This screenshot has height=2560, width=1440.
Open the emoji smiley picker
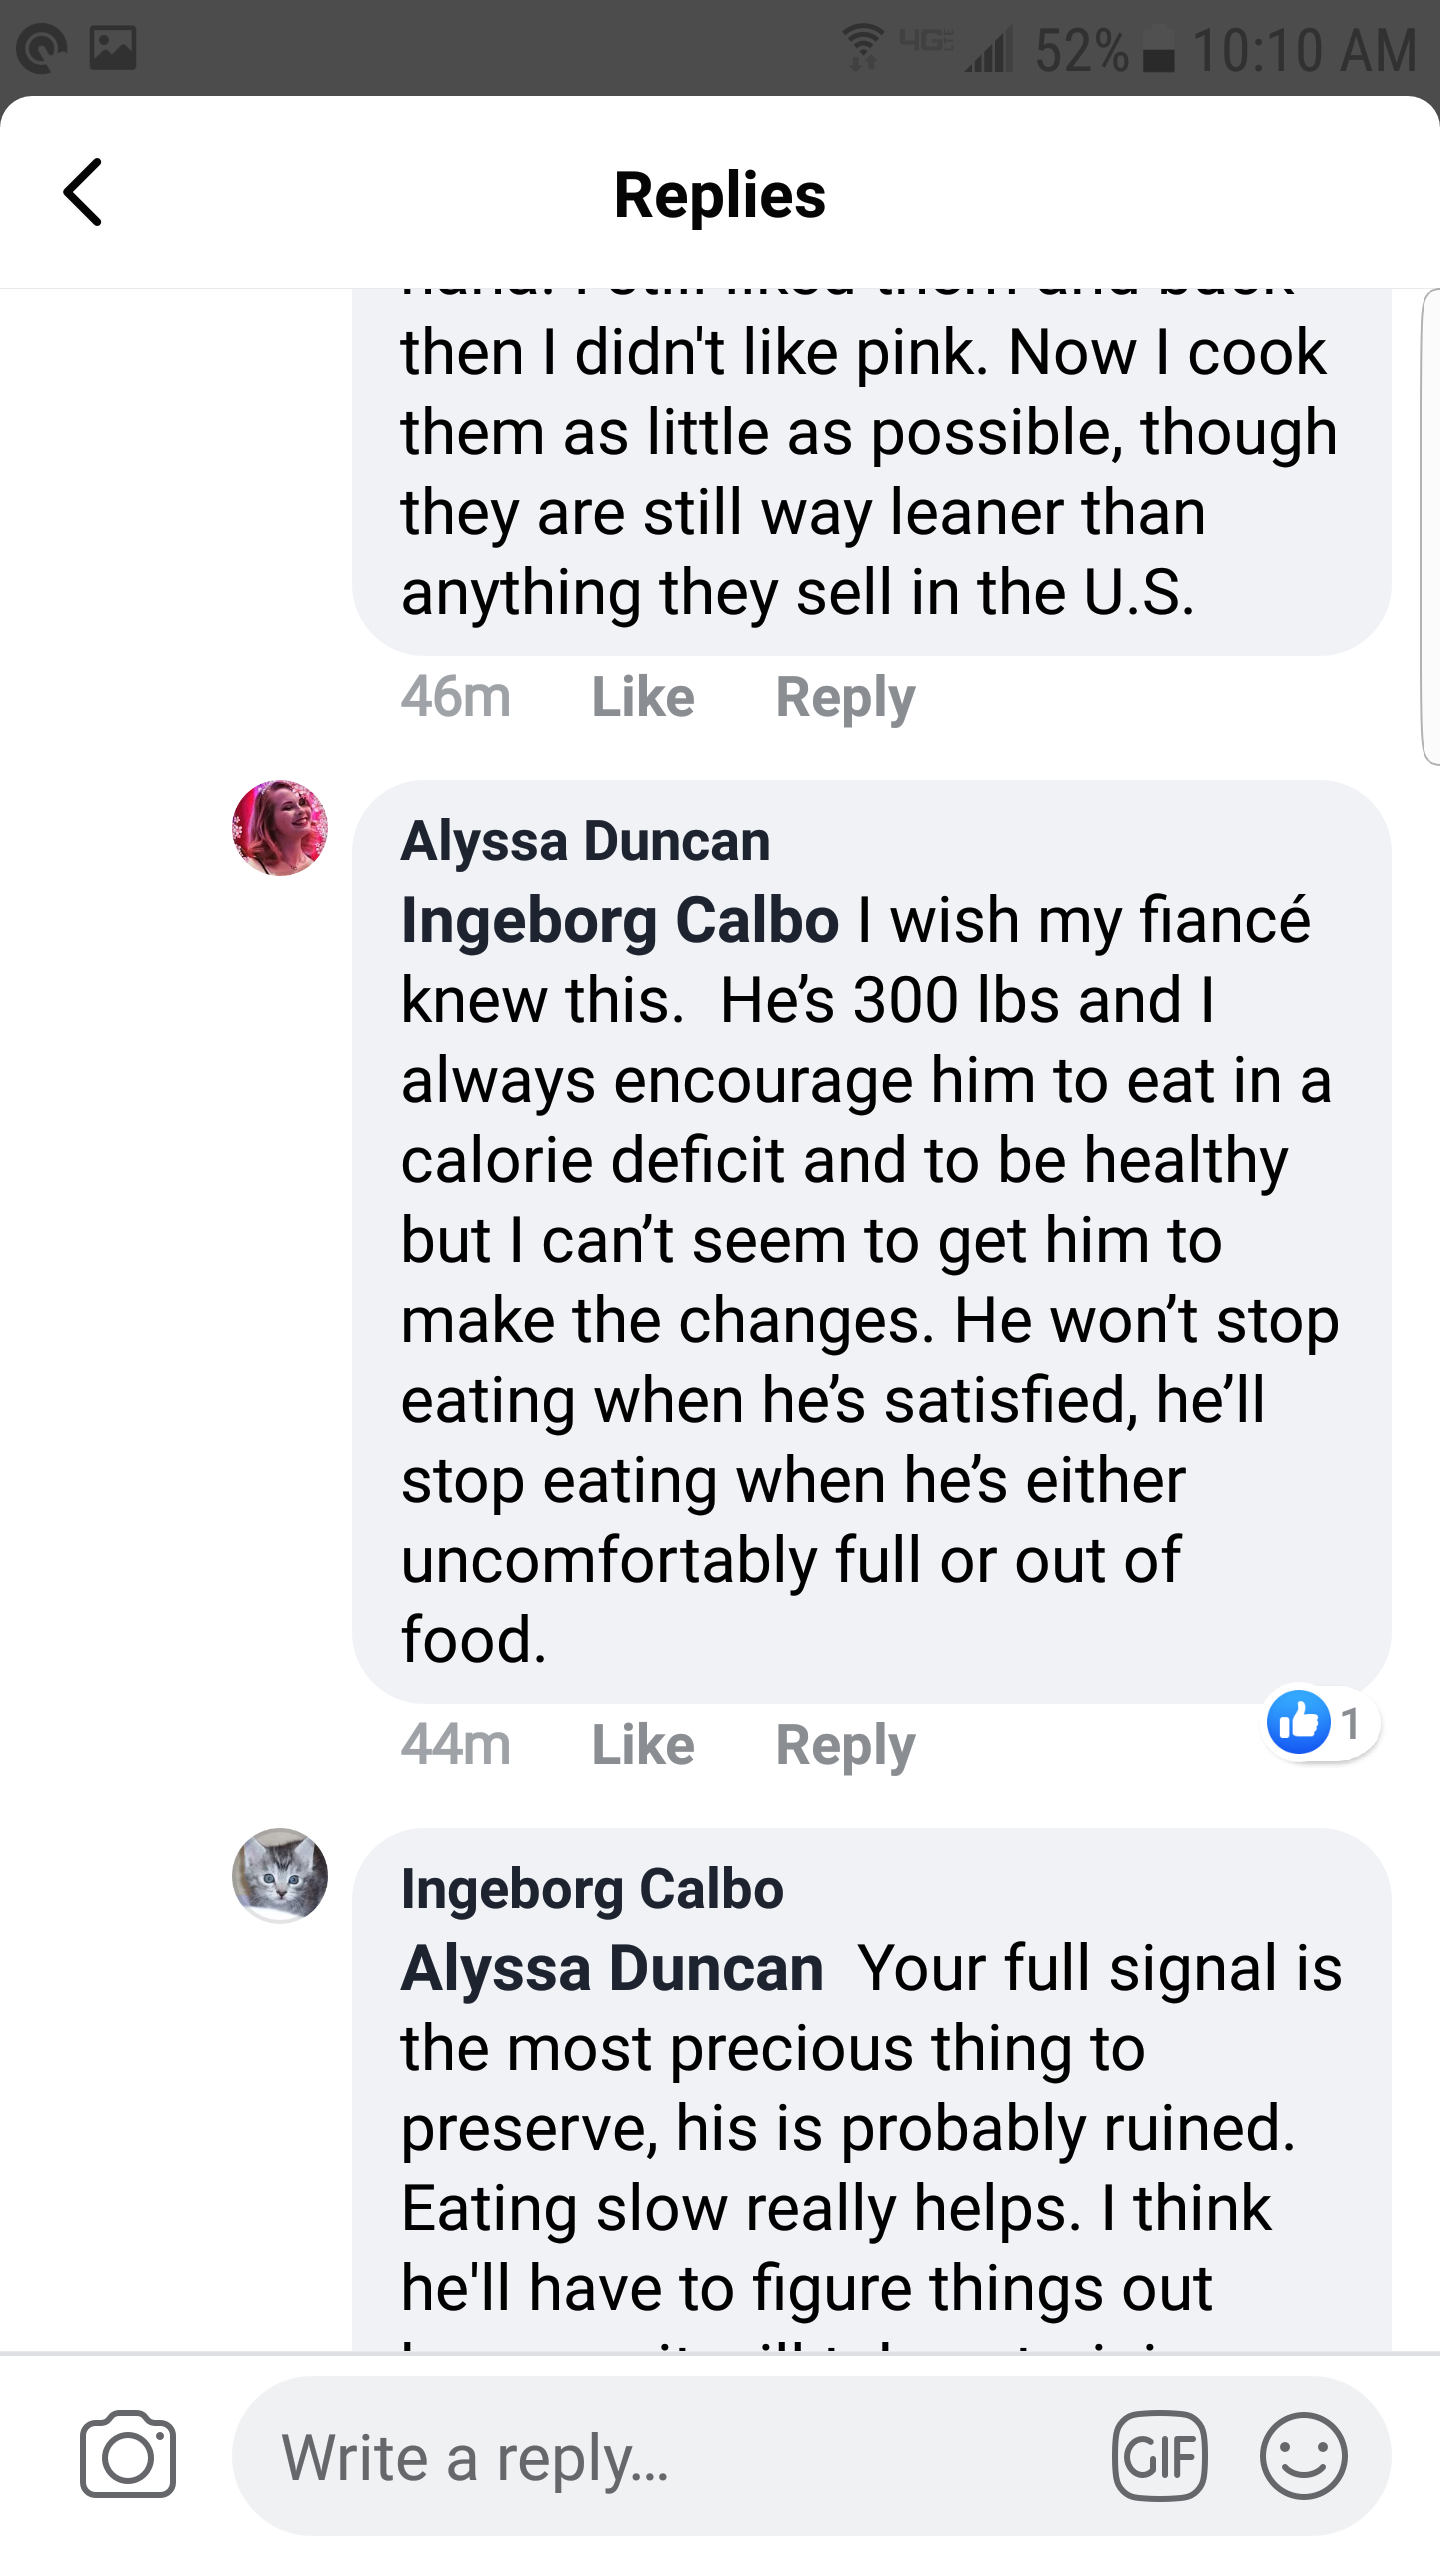1304,2456
